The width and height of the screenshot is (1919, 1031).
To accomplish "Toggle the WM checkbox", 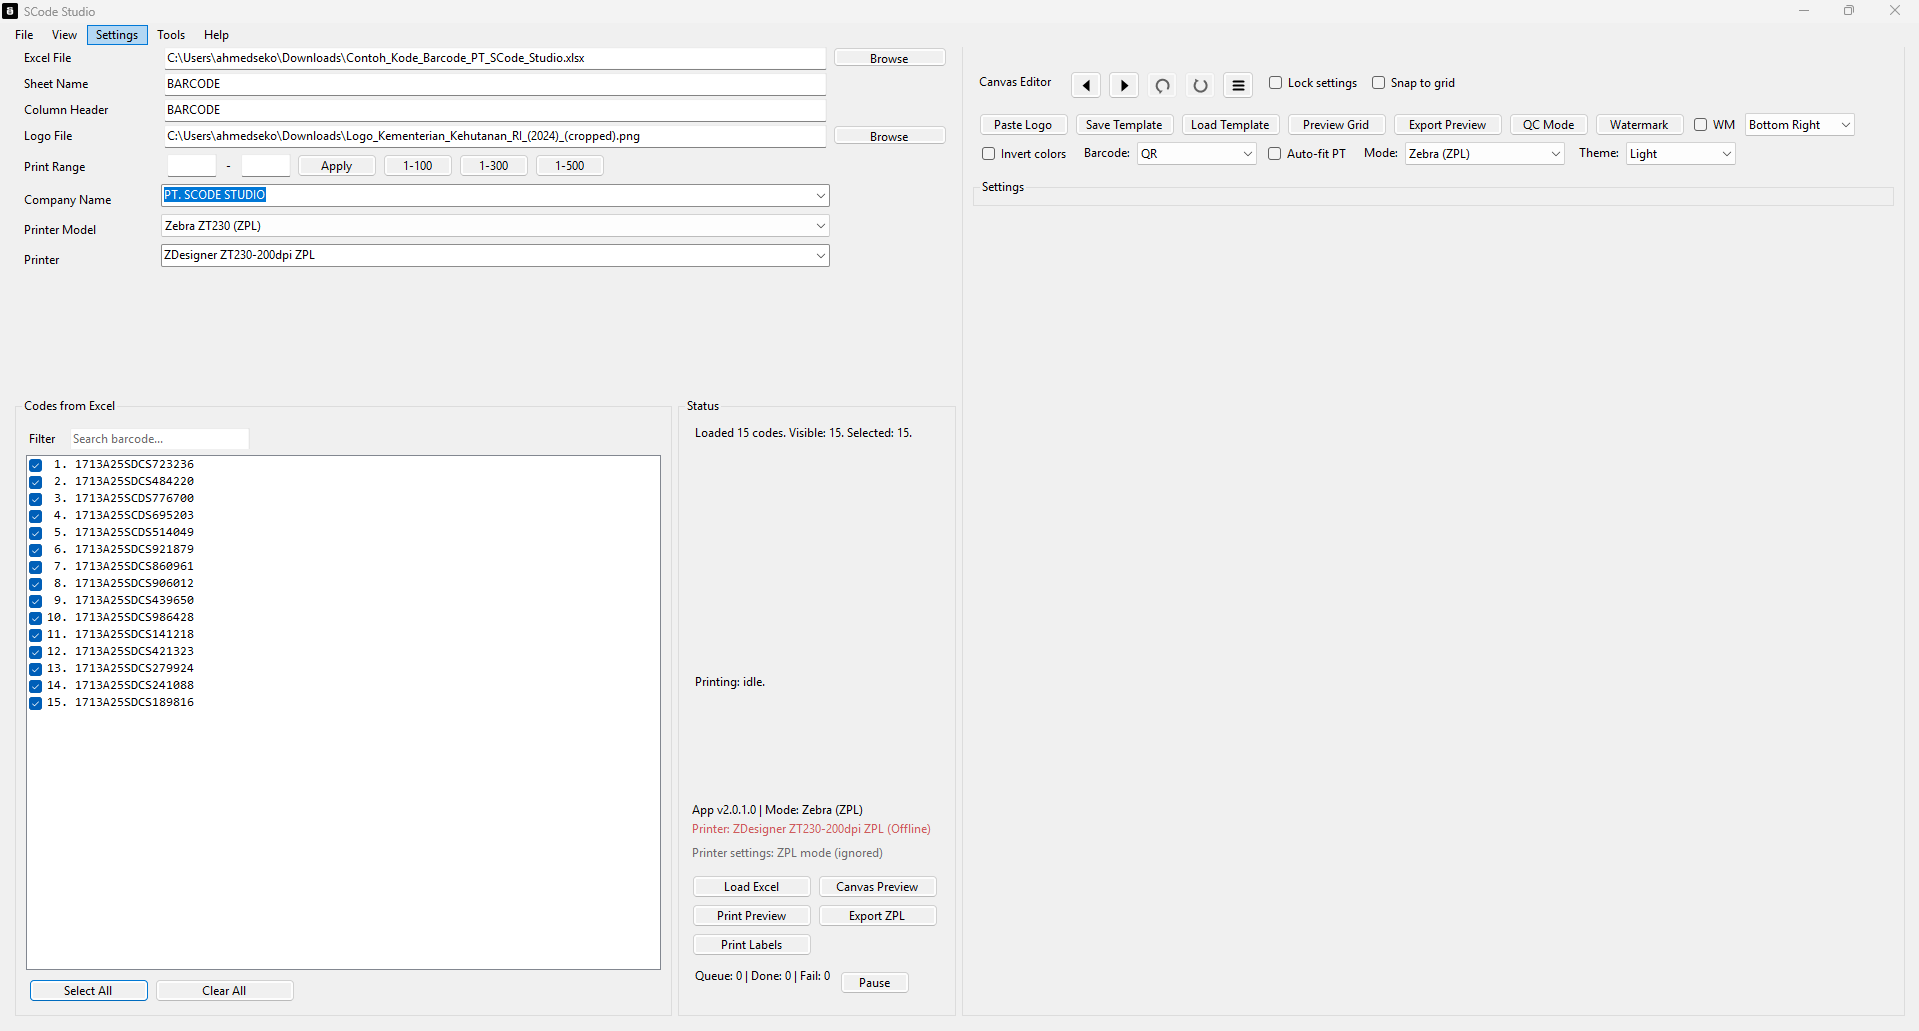I will pyautogui.click(x=1700, y=125).
